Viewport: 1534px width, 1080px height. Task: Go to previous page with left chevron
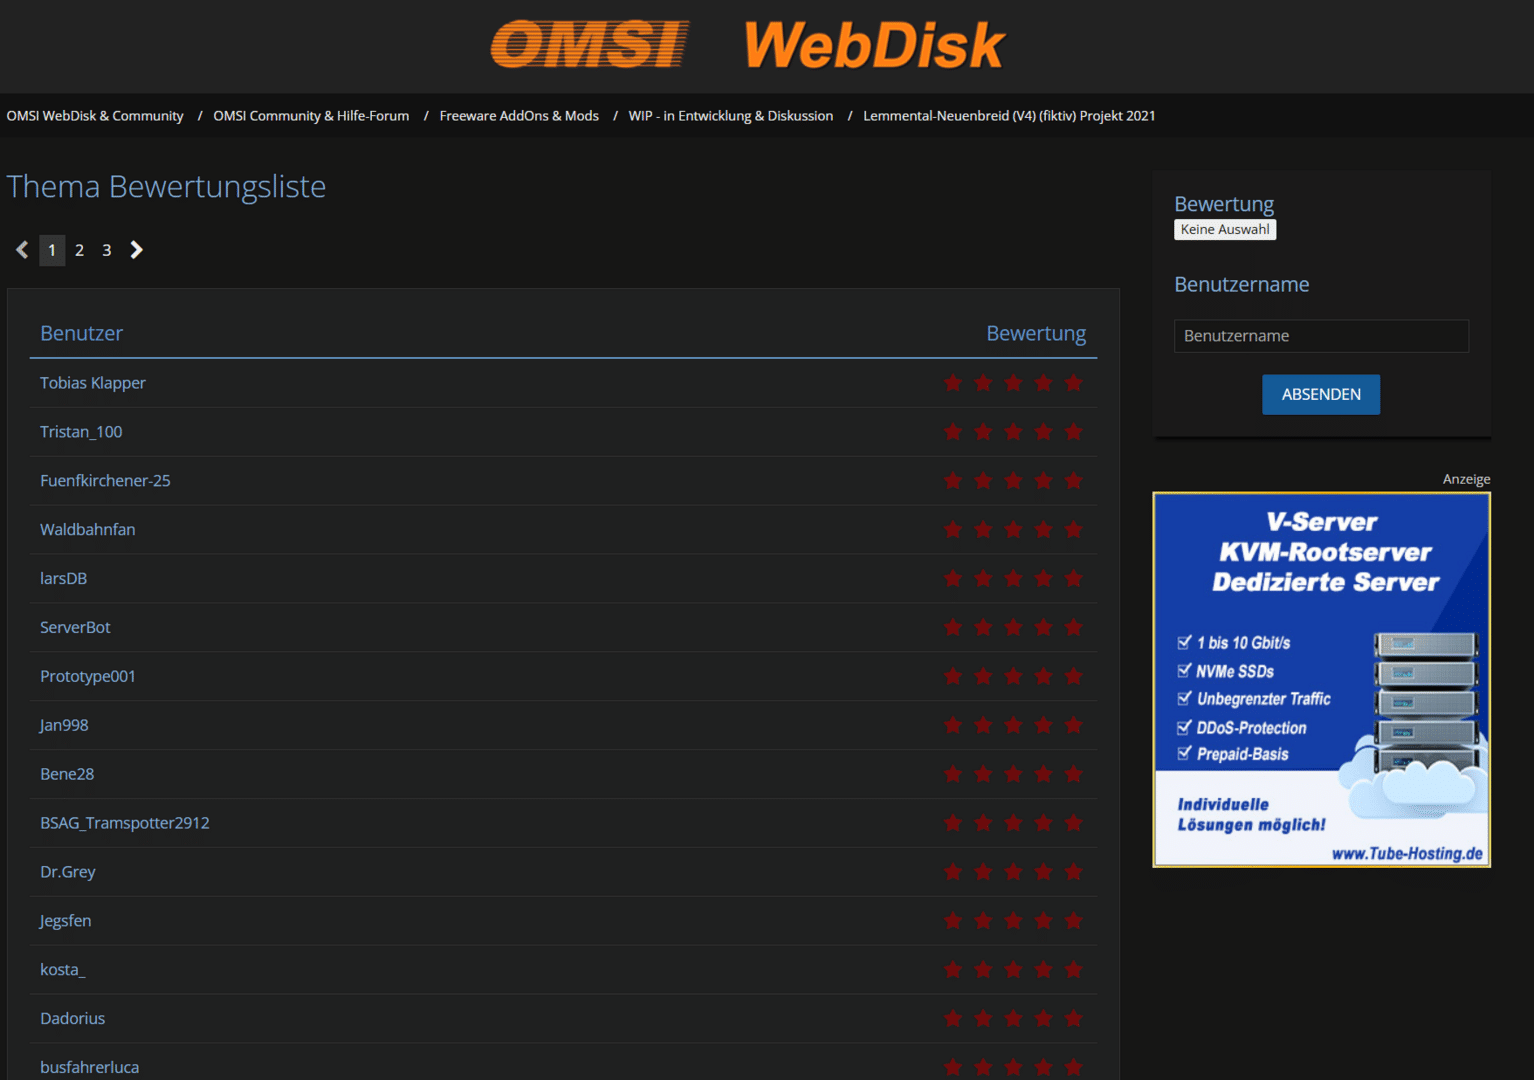(x=22, y=250)
